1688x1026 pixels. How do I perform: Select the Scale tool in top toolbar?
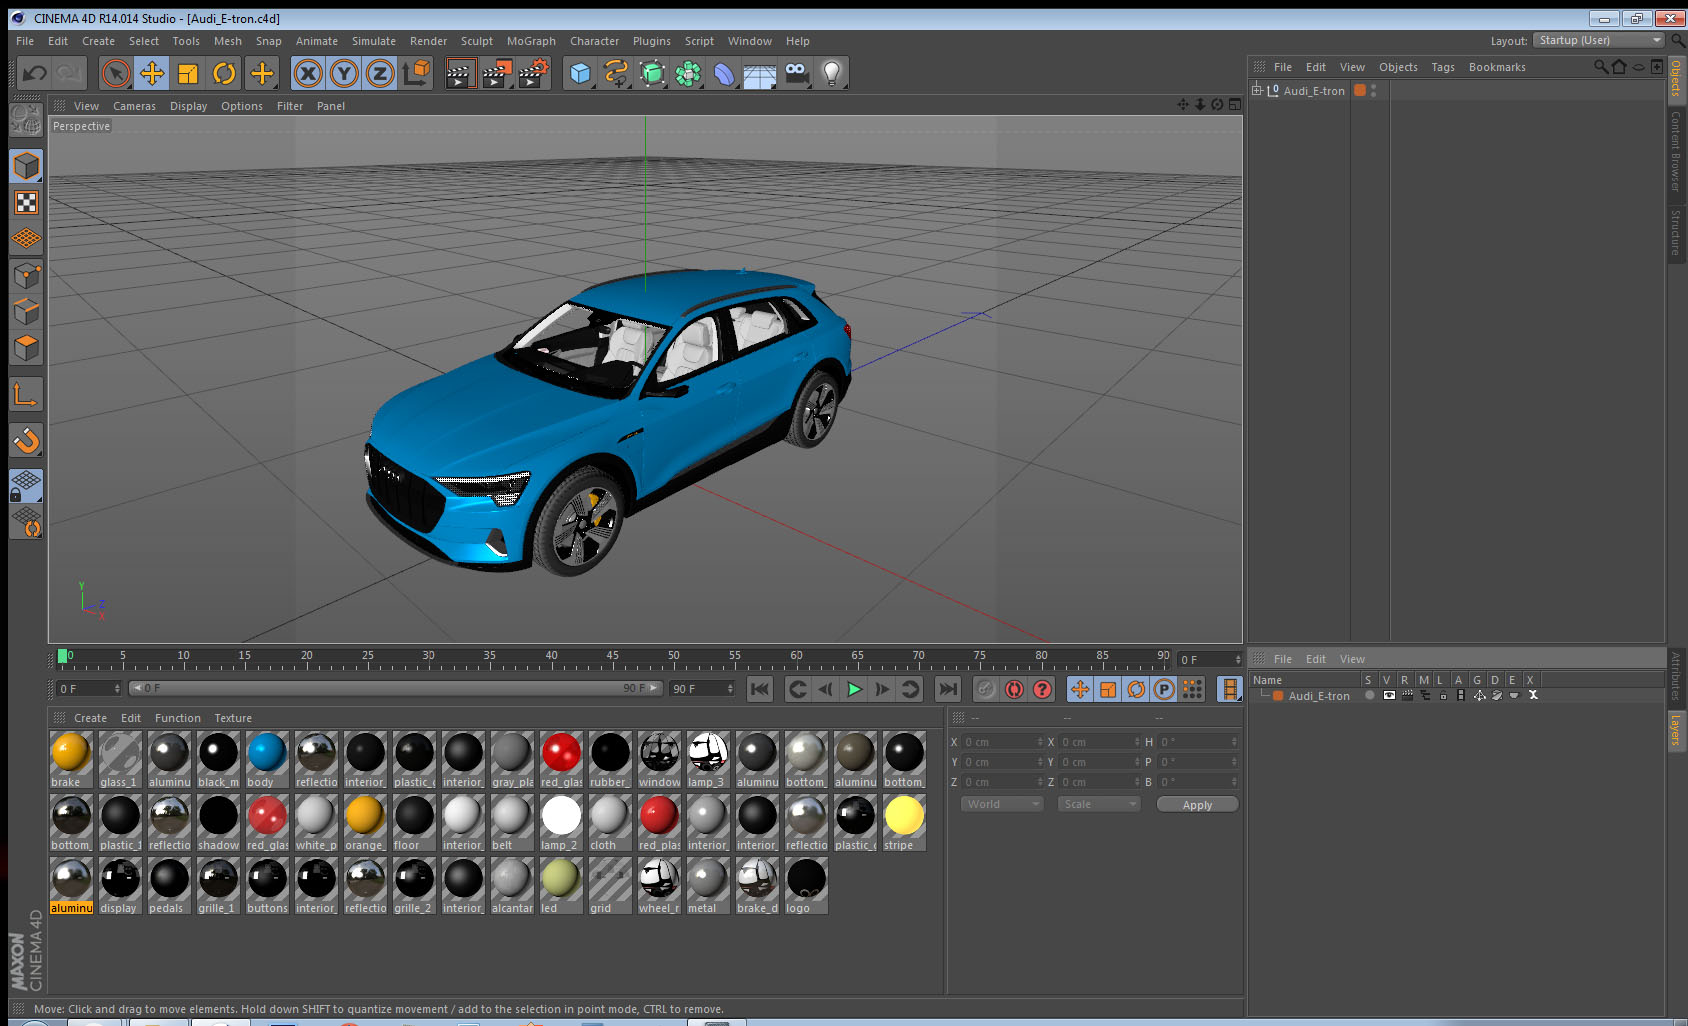pyautogui.click(x=188, y=73)
